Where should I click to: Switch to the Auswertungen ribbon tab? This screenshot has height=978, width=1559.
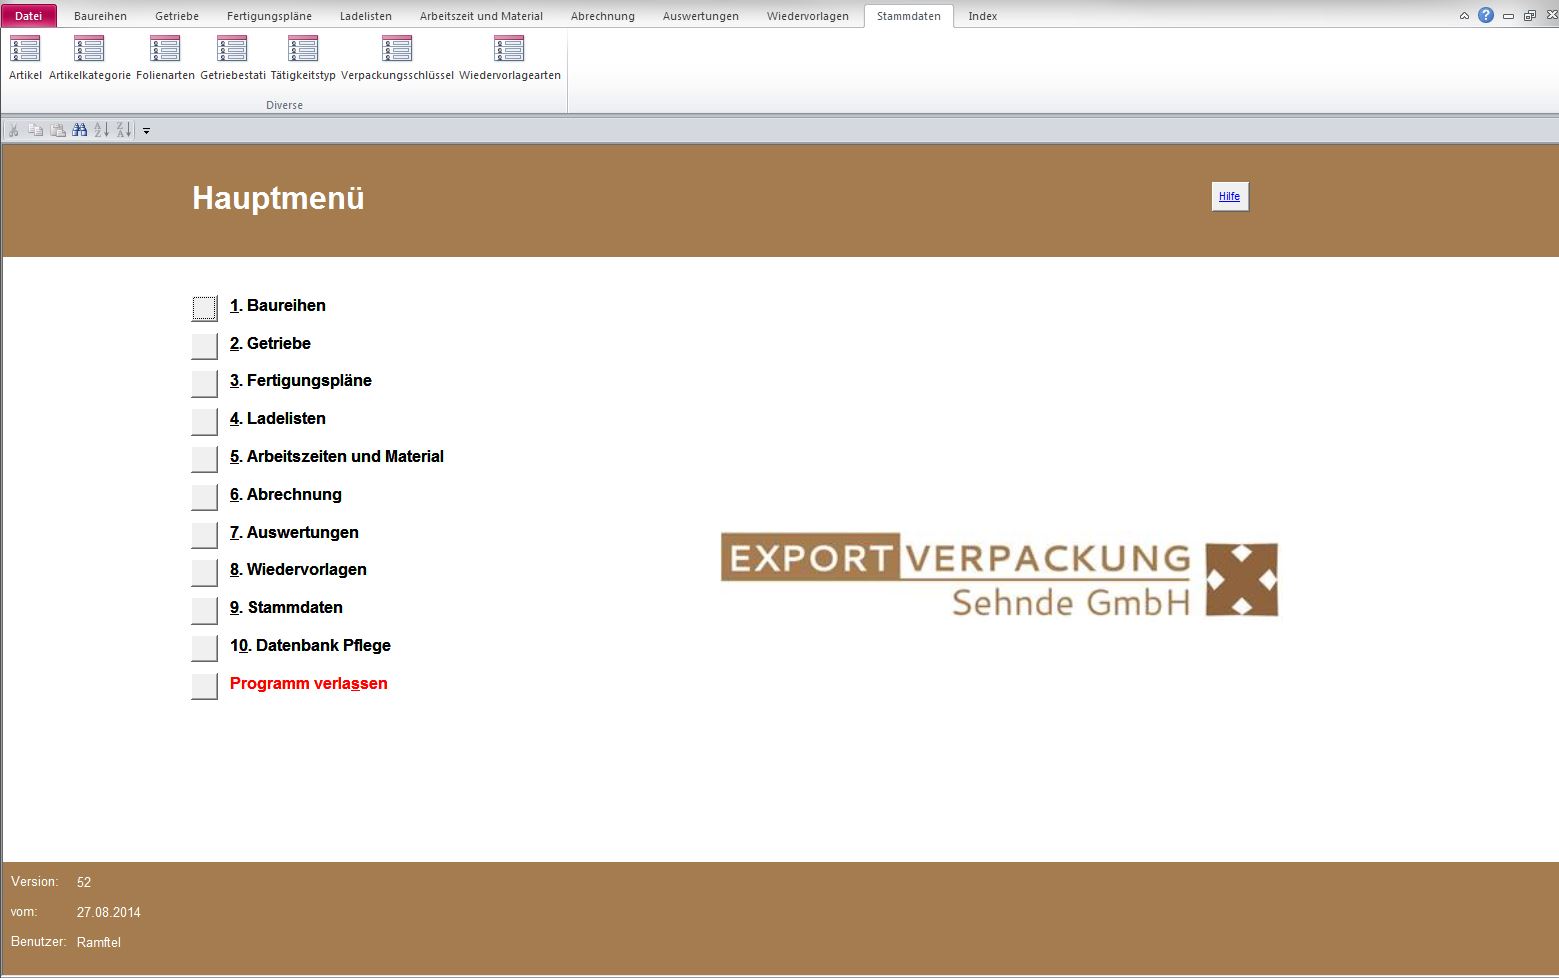(701, 16)
